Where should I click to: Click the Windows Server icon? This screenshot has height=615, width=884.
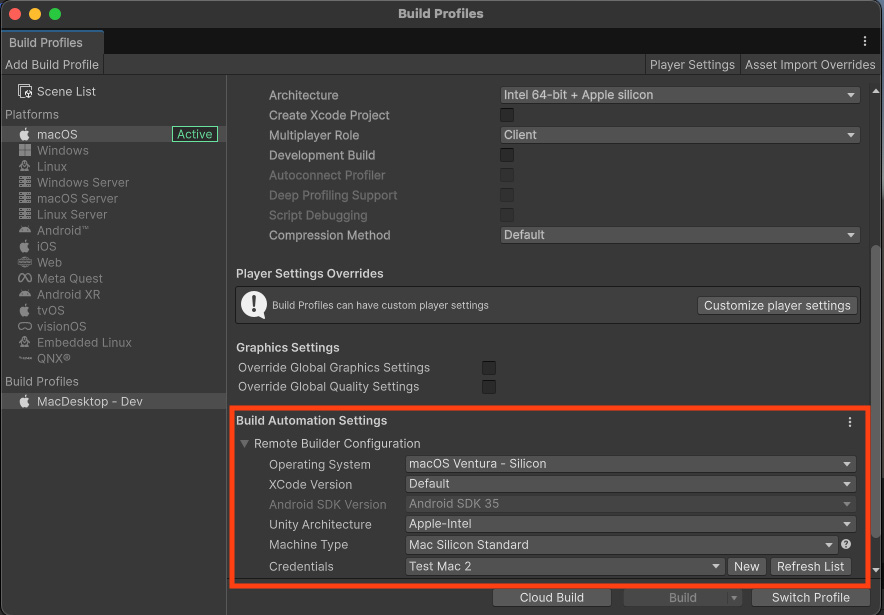(x=25, y=182)
